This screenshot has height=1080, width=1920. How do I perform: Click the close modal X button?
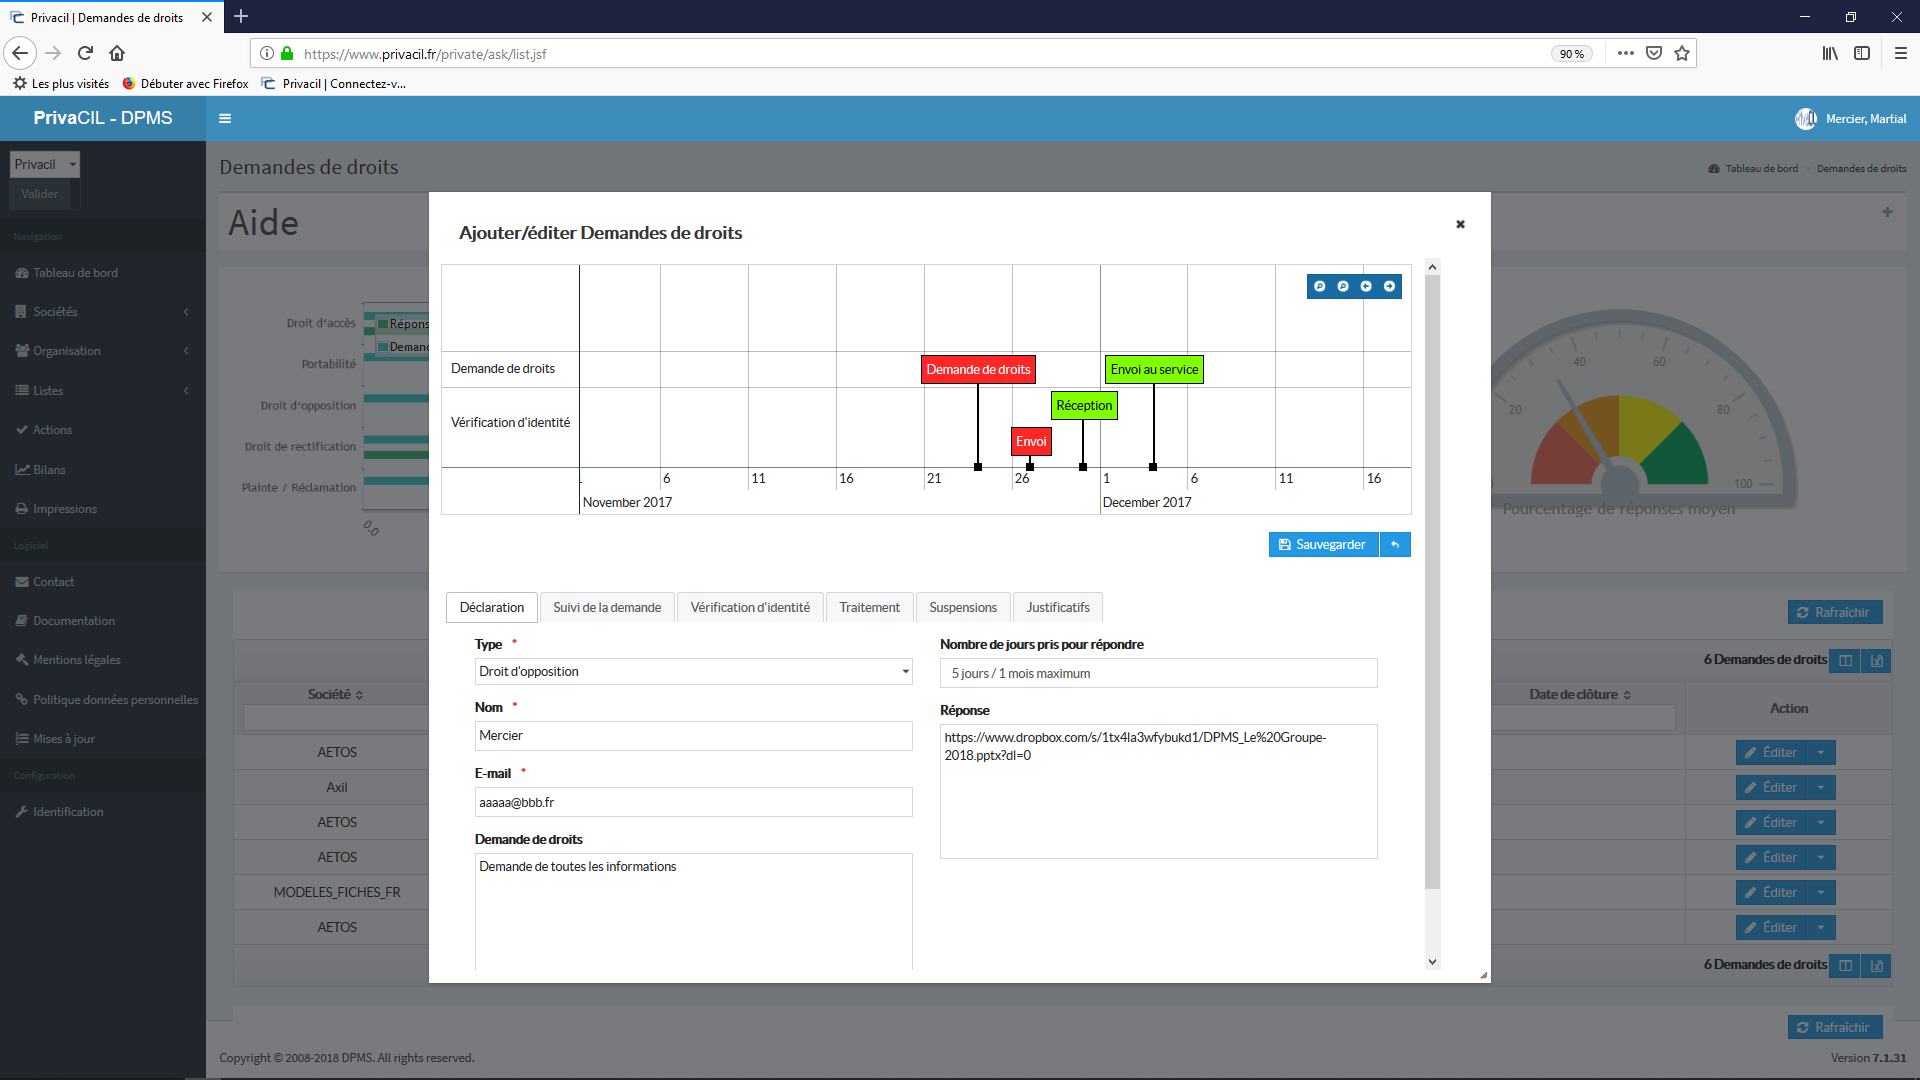tap(1461, 224)
